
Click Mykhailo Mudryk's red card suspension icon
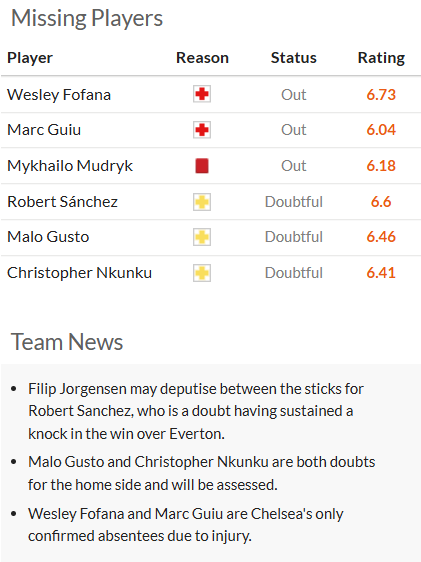pos(202,166)
